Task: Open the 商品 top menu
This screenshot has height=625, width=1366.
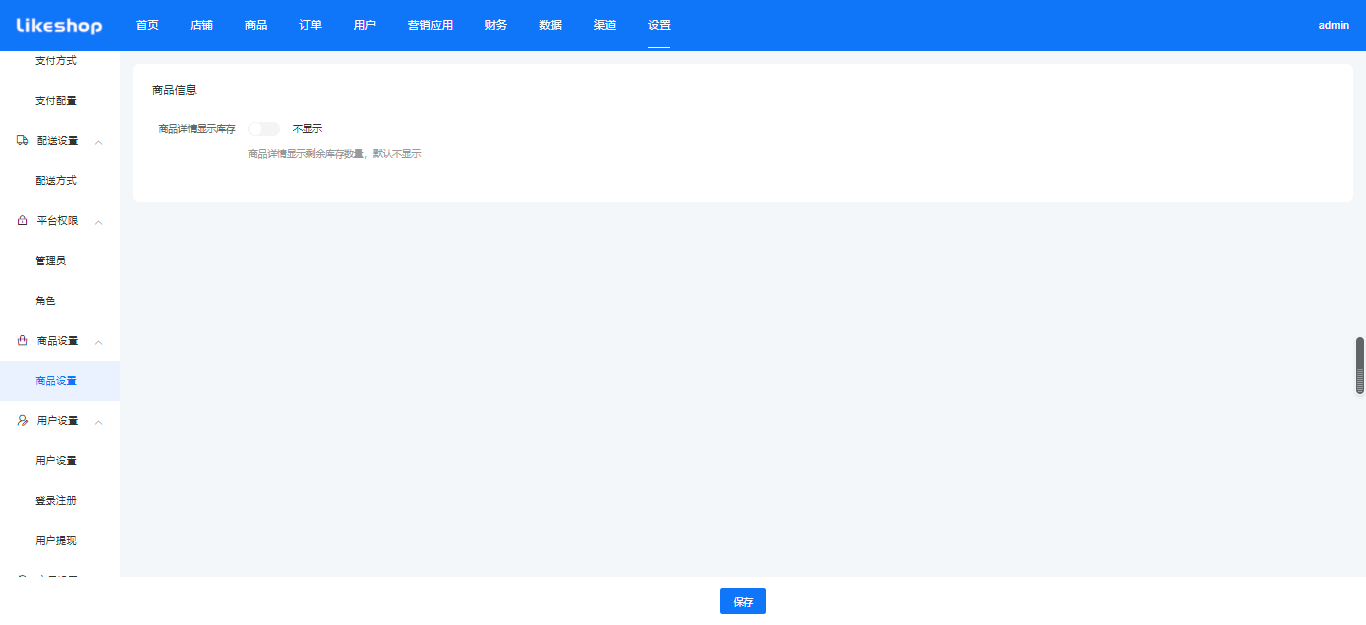Action: [256, 25]
